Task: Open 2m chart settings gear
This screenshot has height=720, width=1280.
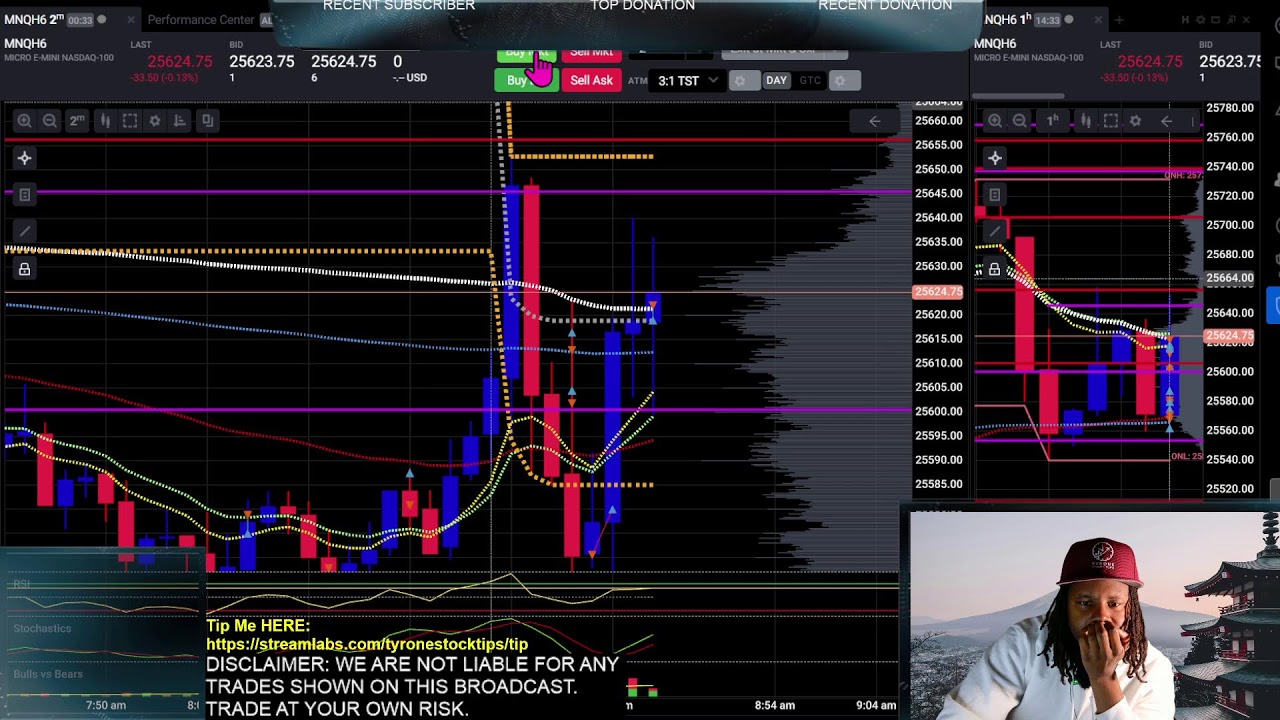Action: pyautogui.click(x=155, y=120)
